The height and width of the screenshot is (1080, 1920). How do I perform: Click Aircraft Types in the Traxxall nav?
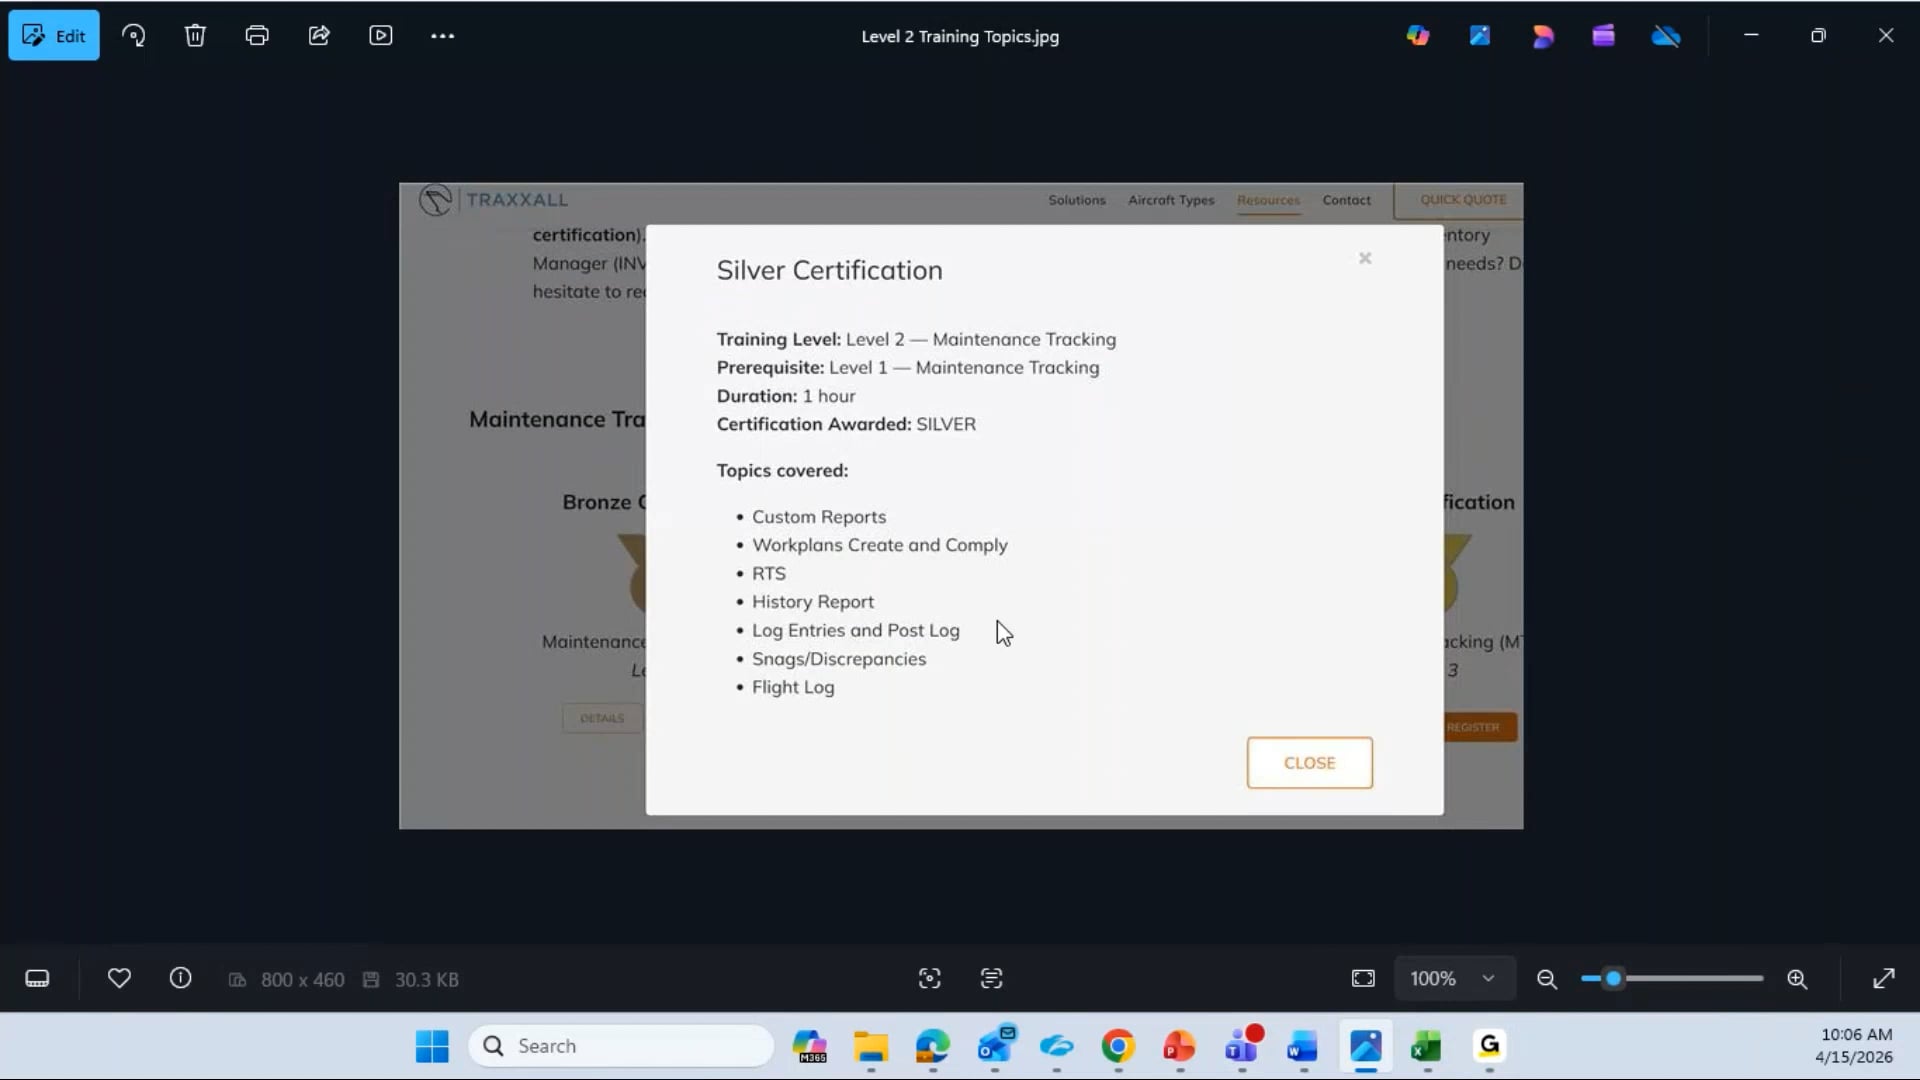1171,200
